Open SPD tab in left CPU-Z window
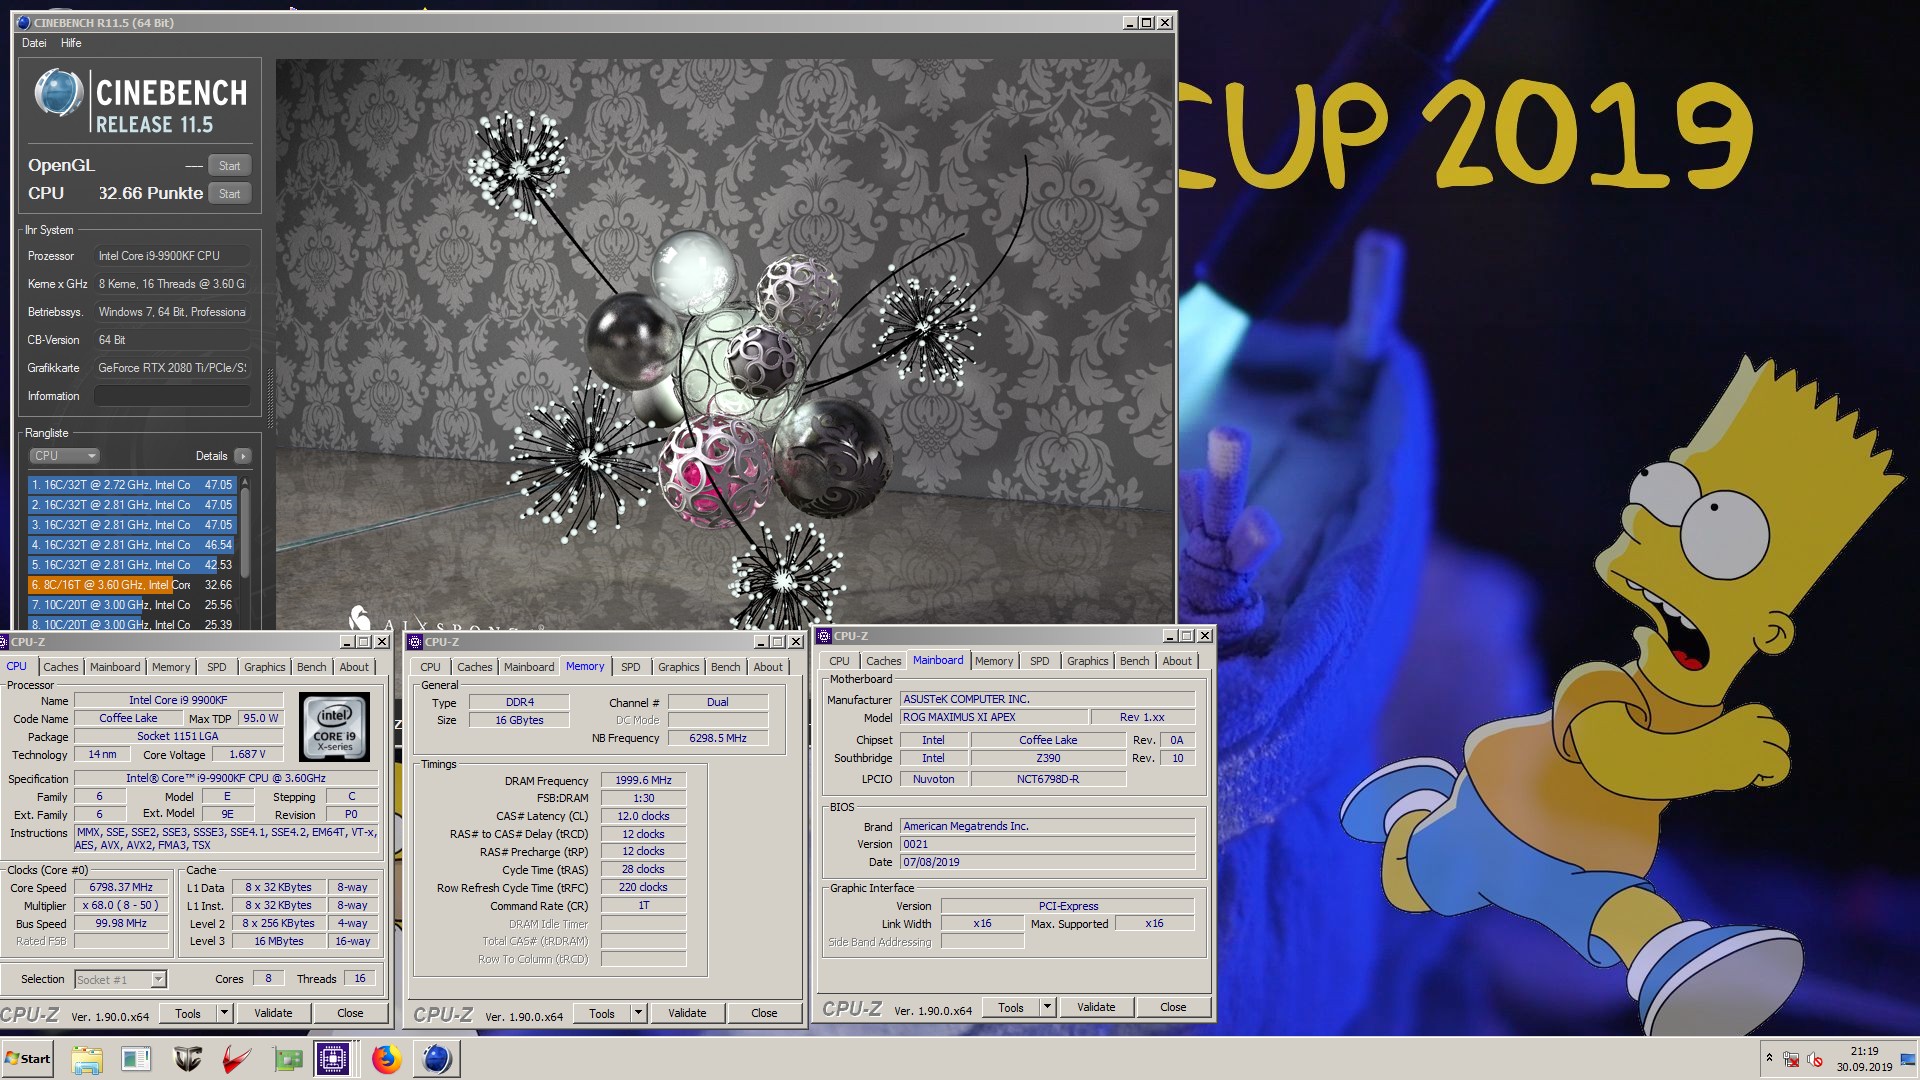Screen dimensions: 1920x1080 tap(217, 667)
